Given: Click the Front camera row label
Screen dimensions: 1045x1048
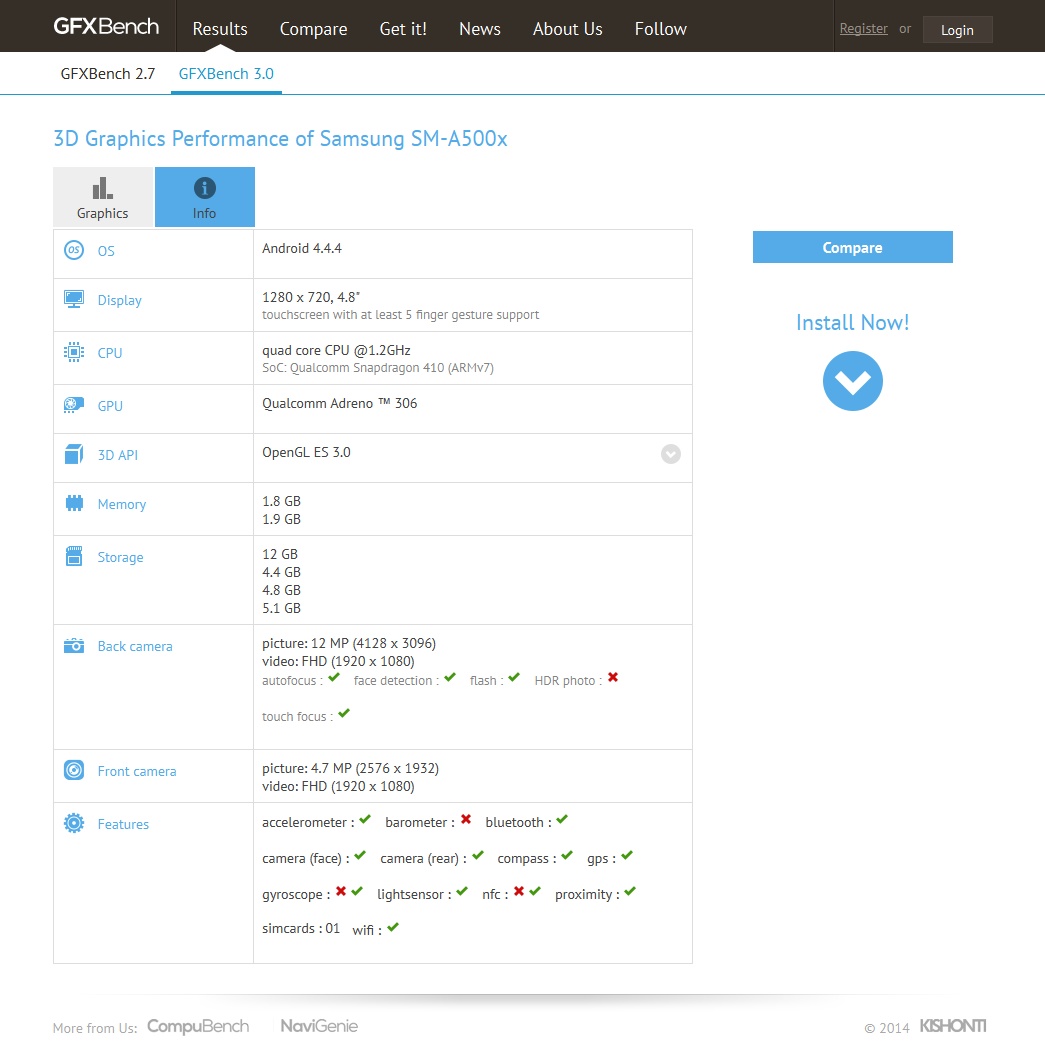Looking at the screenshot, I should (x=137, y=771).
